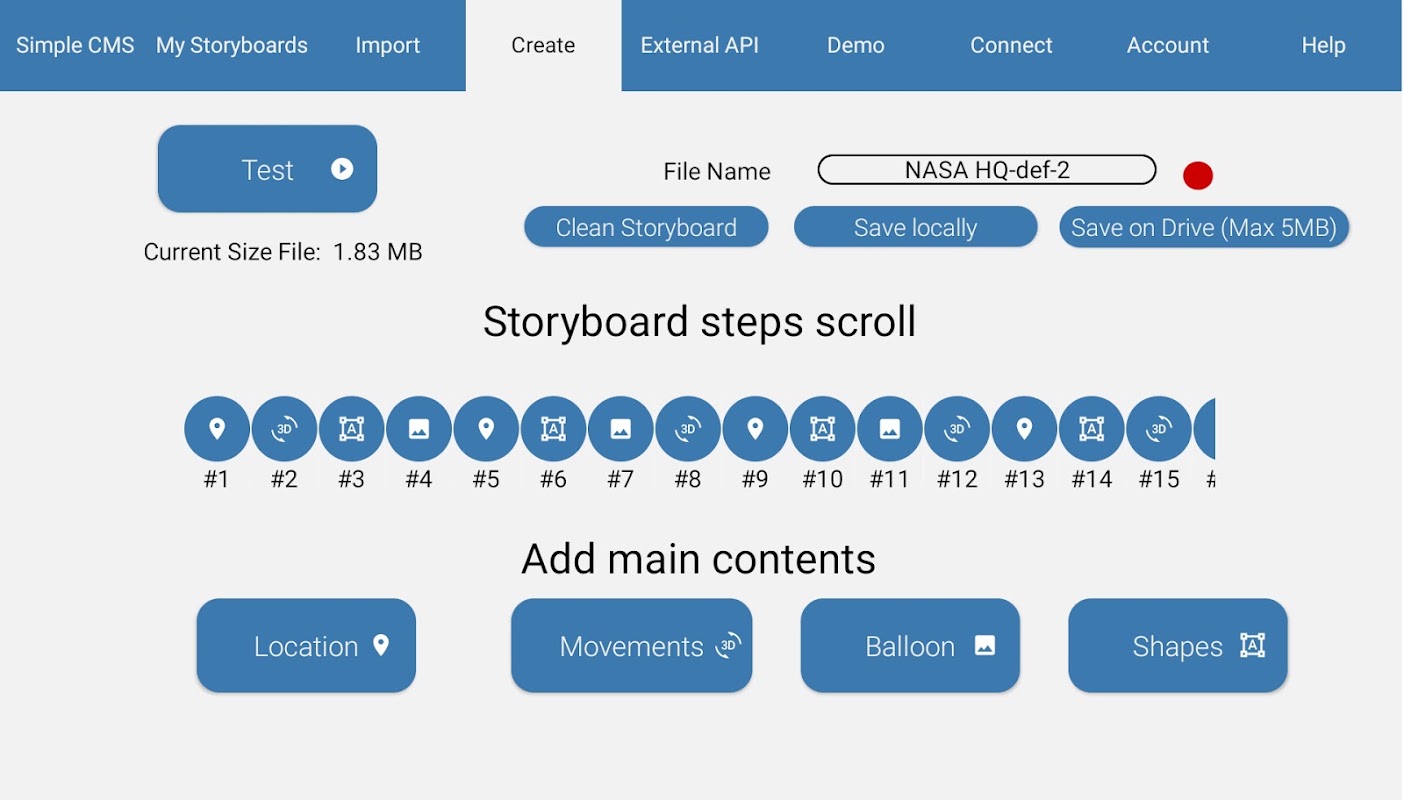Click Clean Storyboard button
Viewport: 1404px width, 800px height.
(x=646, y=227)
